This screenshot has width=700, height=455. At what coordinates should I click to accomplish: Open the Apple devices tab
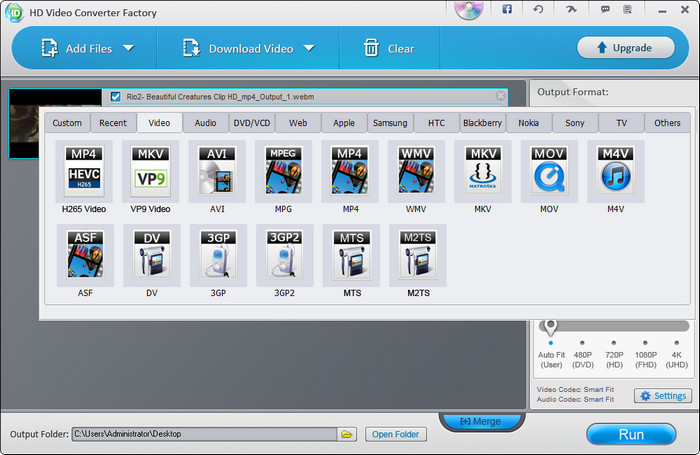(x=344, y=123)
